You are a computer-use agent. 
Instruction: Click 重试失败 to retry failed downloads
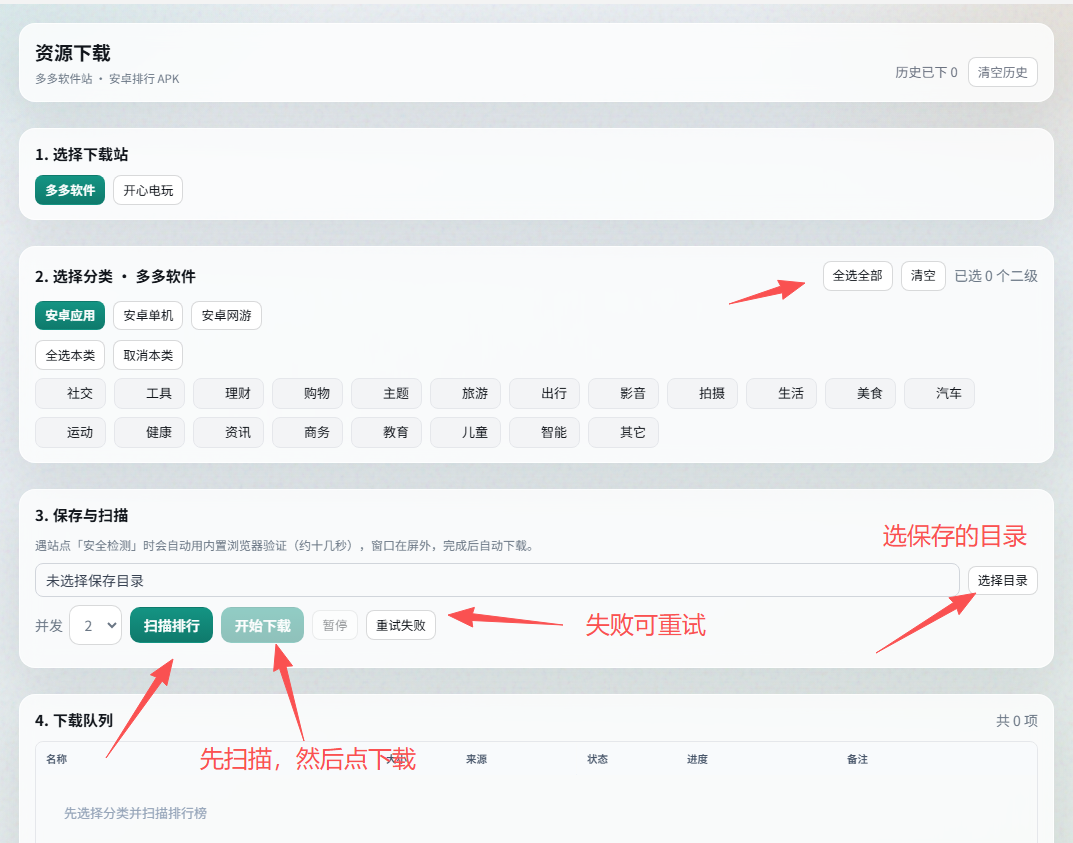[401, 625]
